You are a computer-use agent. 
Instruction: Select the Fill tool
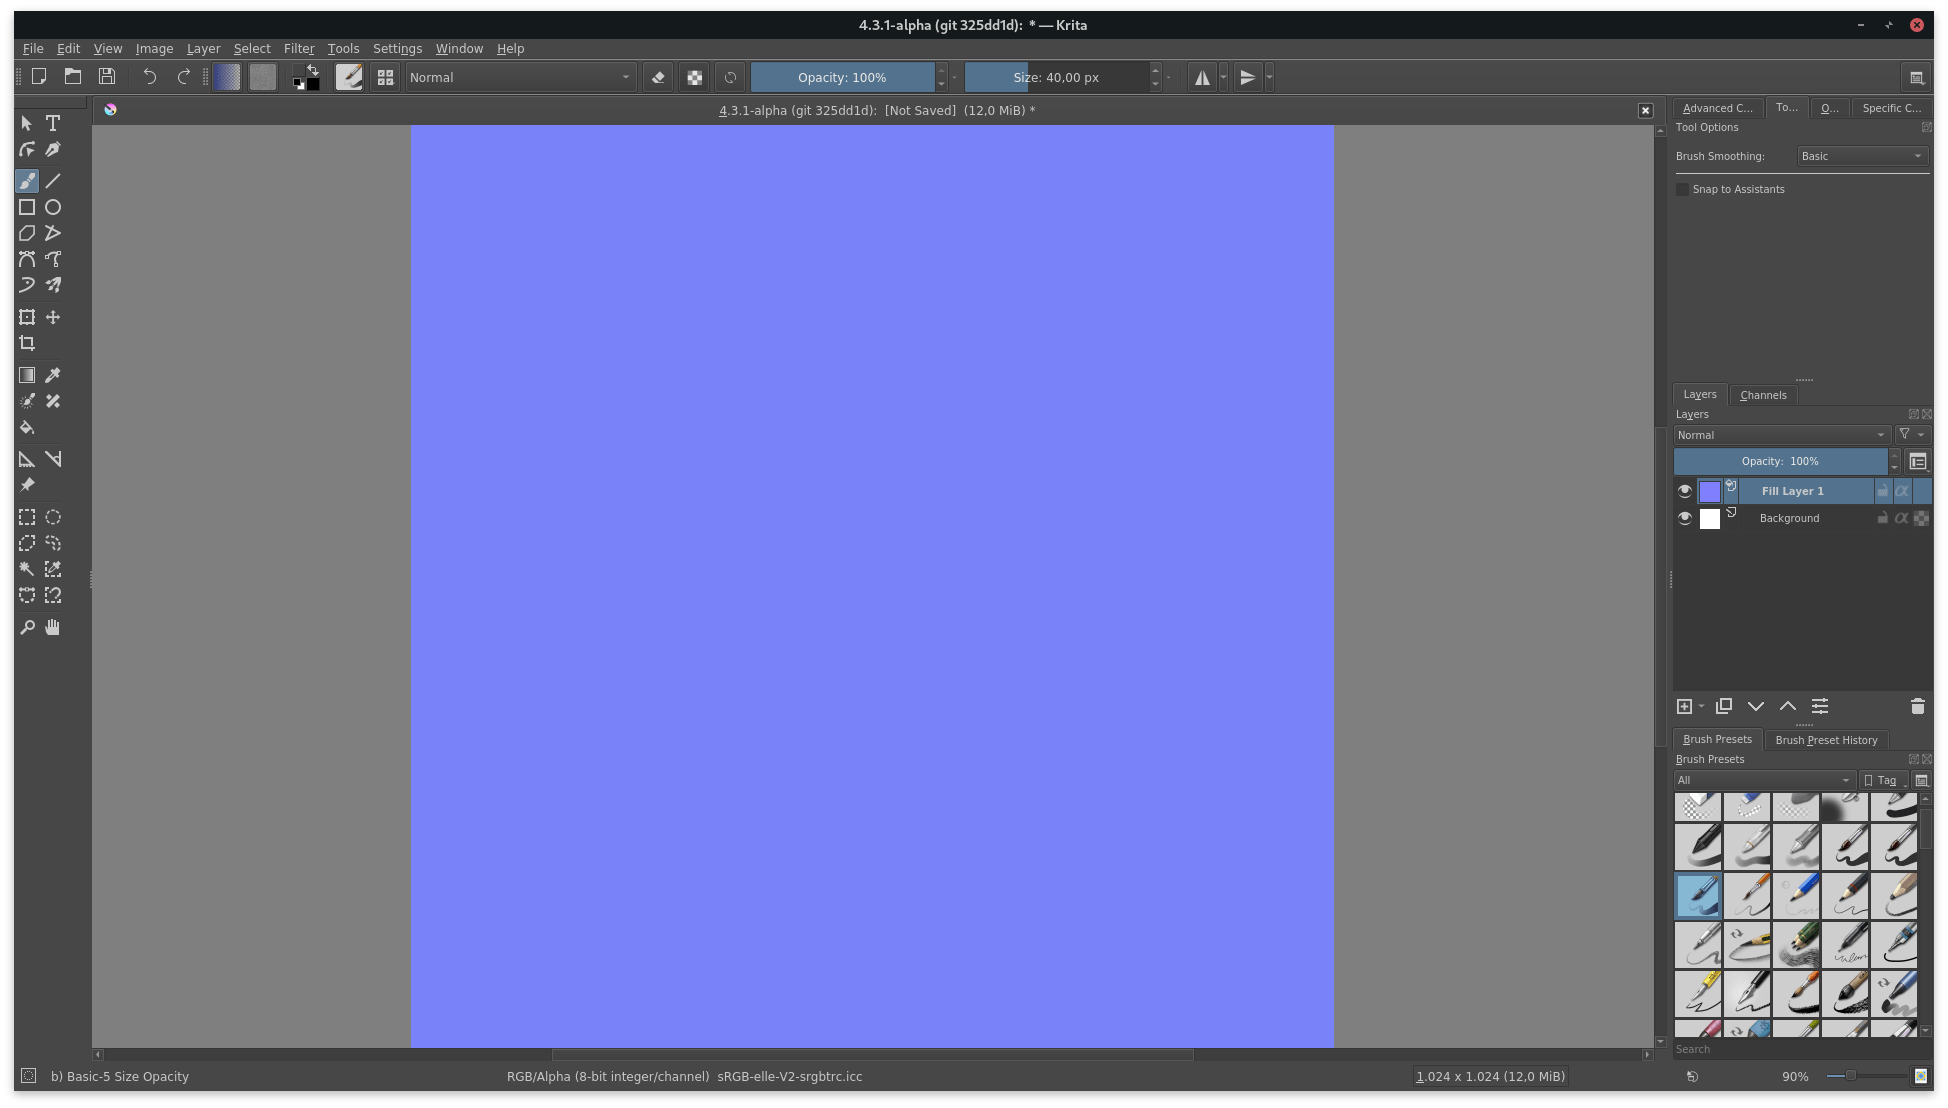(x=27, y=427)
